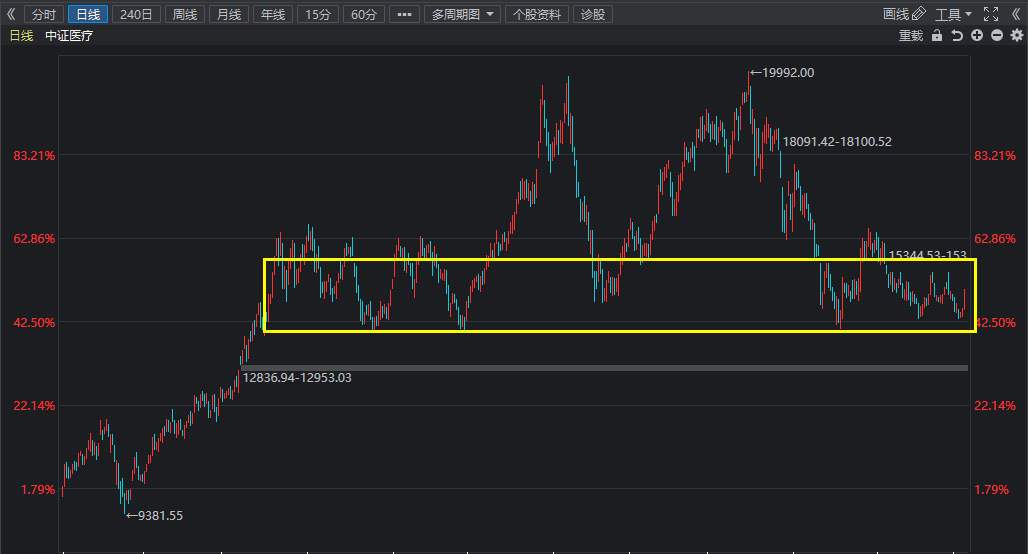Click left axis 42.50% label

click(34, 323)
